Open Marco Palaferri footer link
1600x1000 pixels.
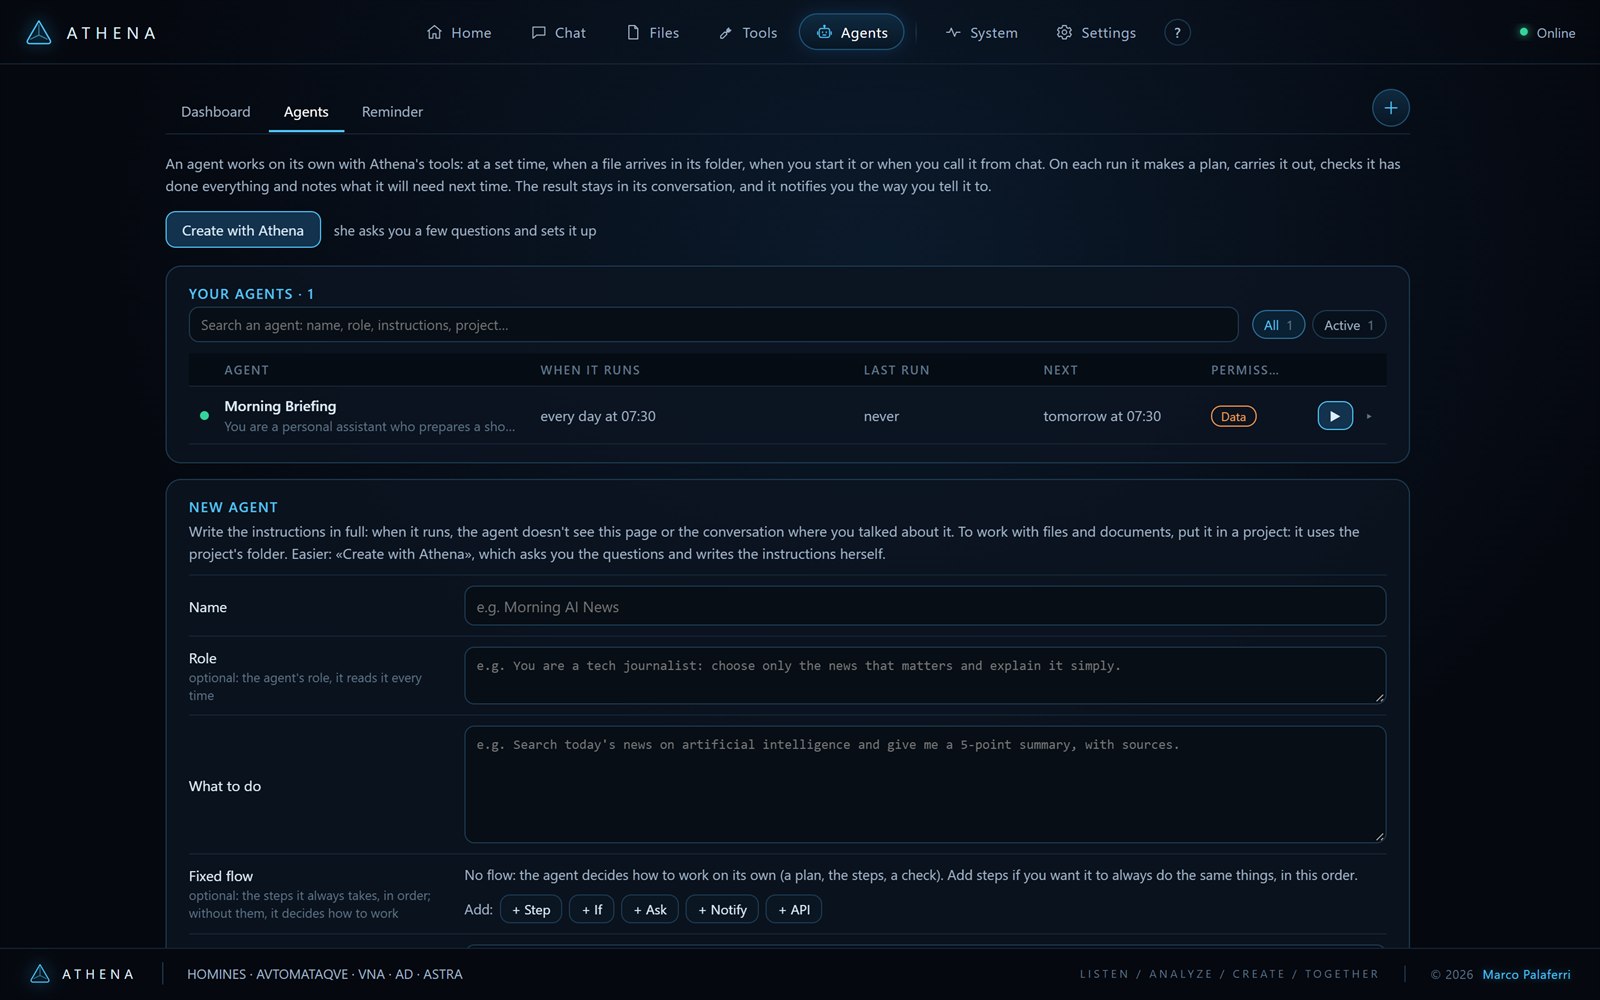tap(1526, 974)
